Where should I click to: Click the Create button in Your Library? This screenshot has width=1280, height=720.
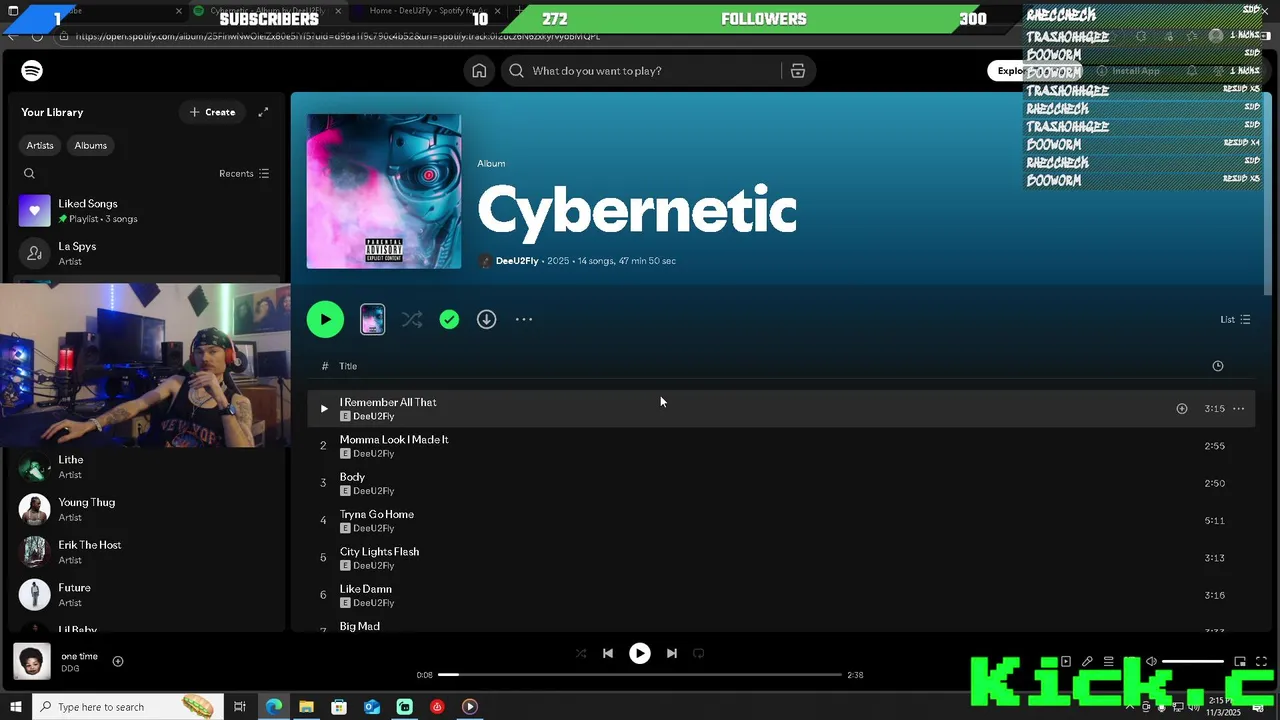pos(212,112)
